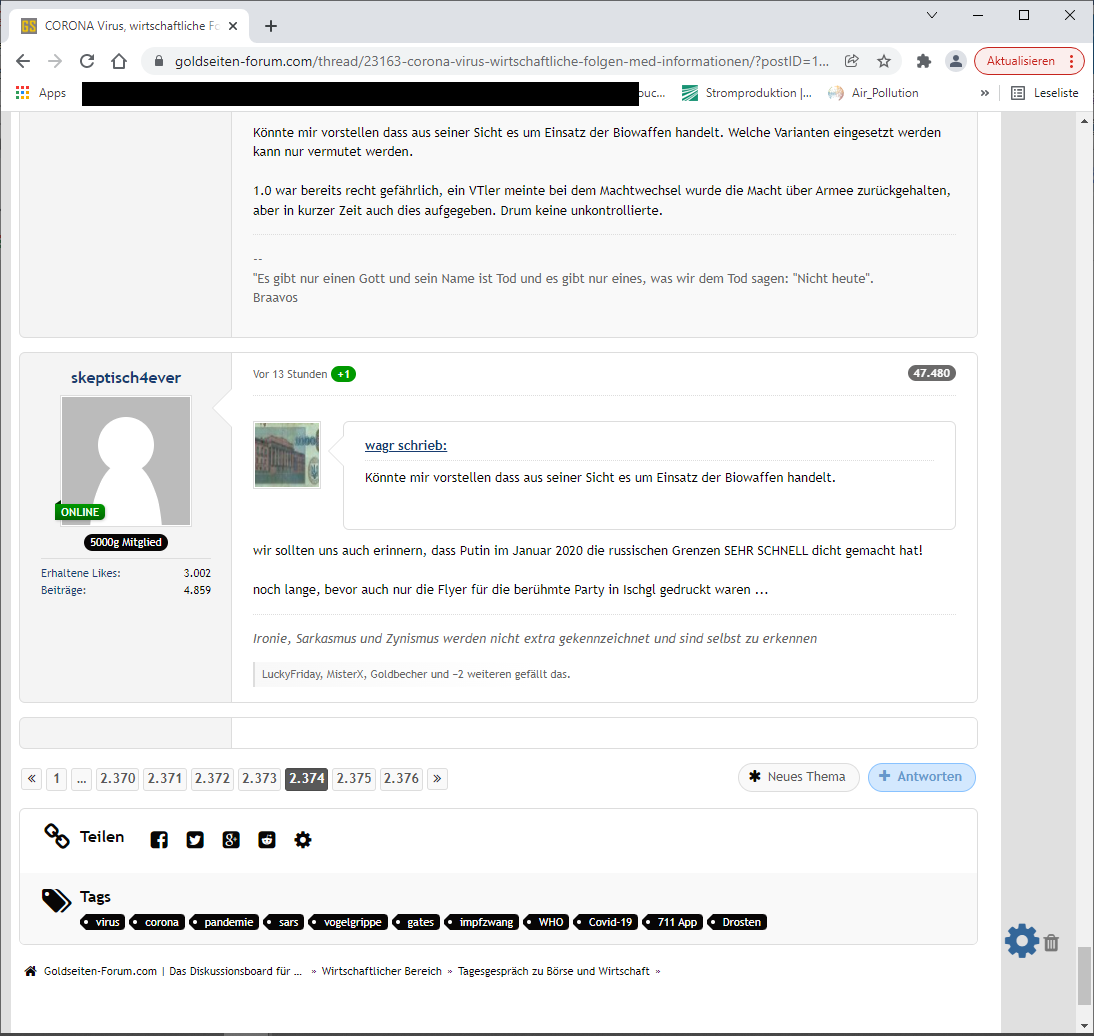Open skeptisch4ever user profile link
This screenshot has width=1094, height=1036.
pyautogui.click(x=126, y=377)
